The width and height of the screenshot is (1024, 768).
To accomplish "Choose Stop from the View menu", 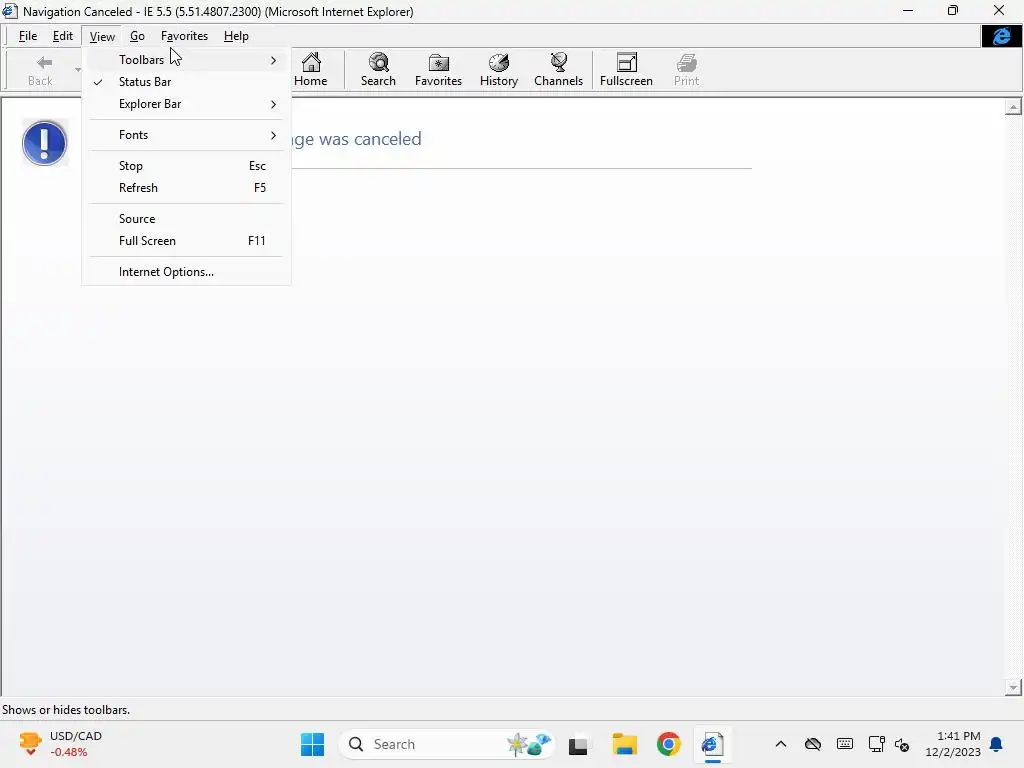I will (186, 166).
